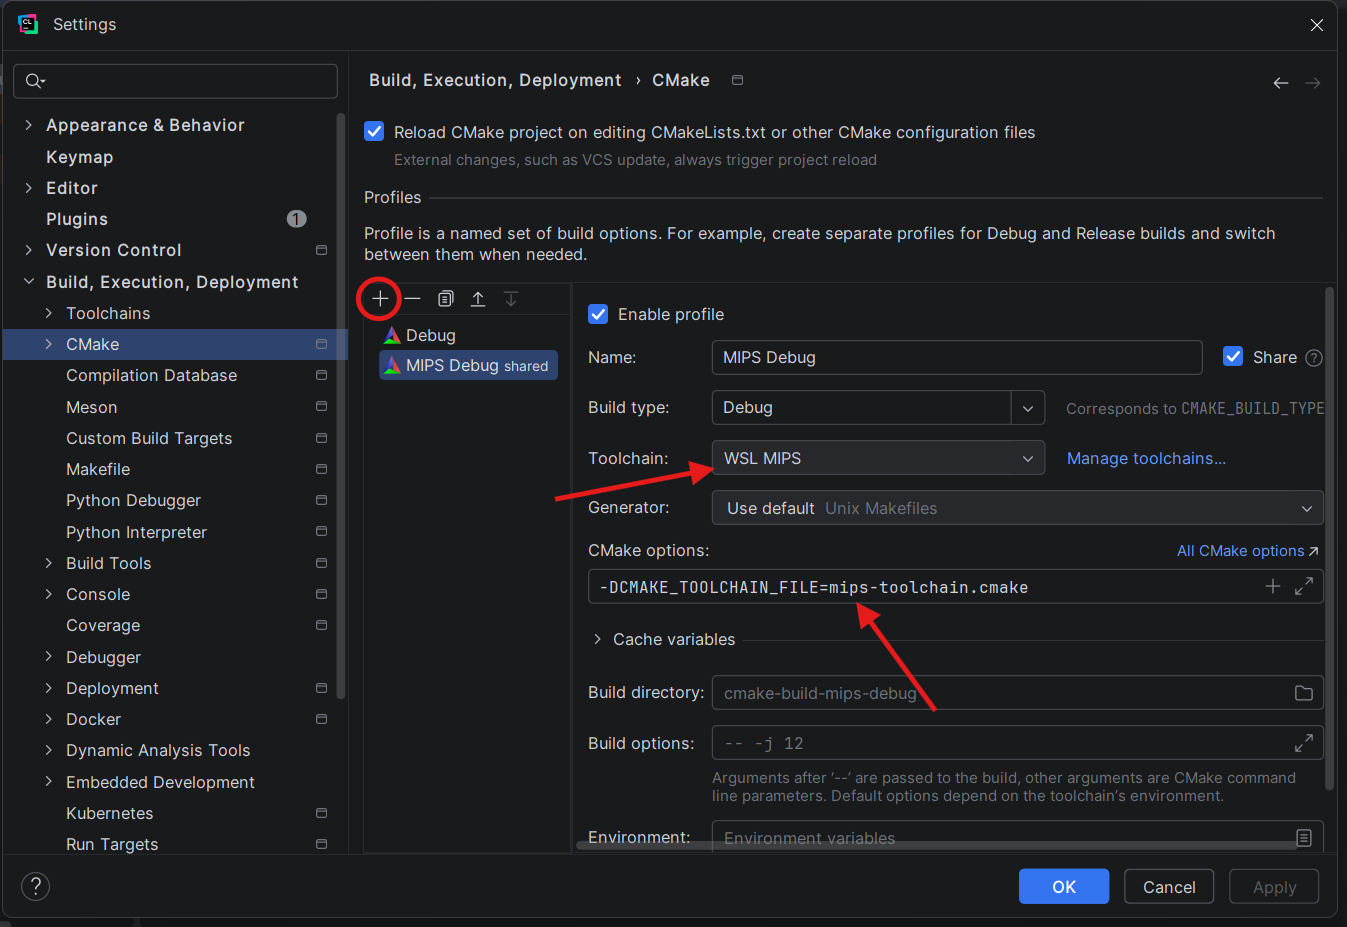
Task: Select Python Debugger settings
Action: 133,500
